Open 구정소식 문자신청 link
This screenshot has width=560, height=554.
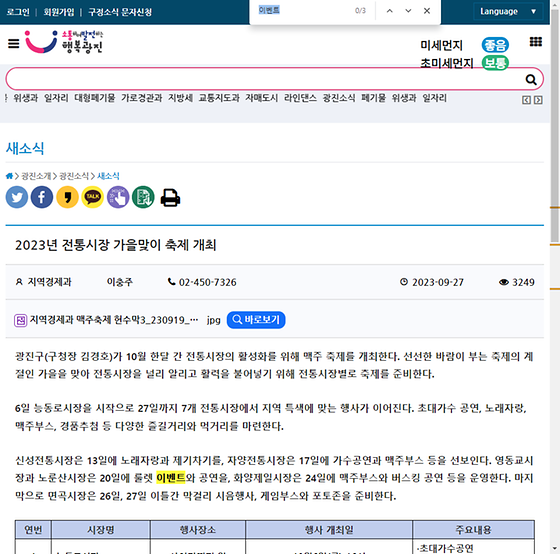click(x=120, y=12)
